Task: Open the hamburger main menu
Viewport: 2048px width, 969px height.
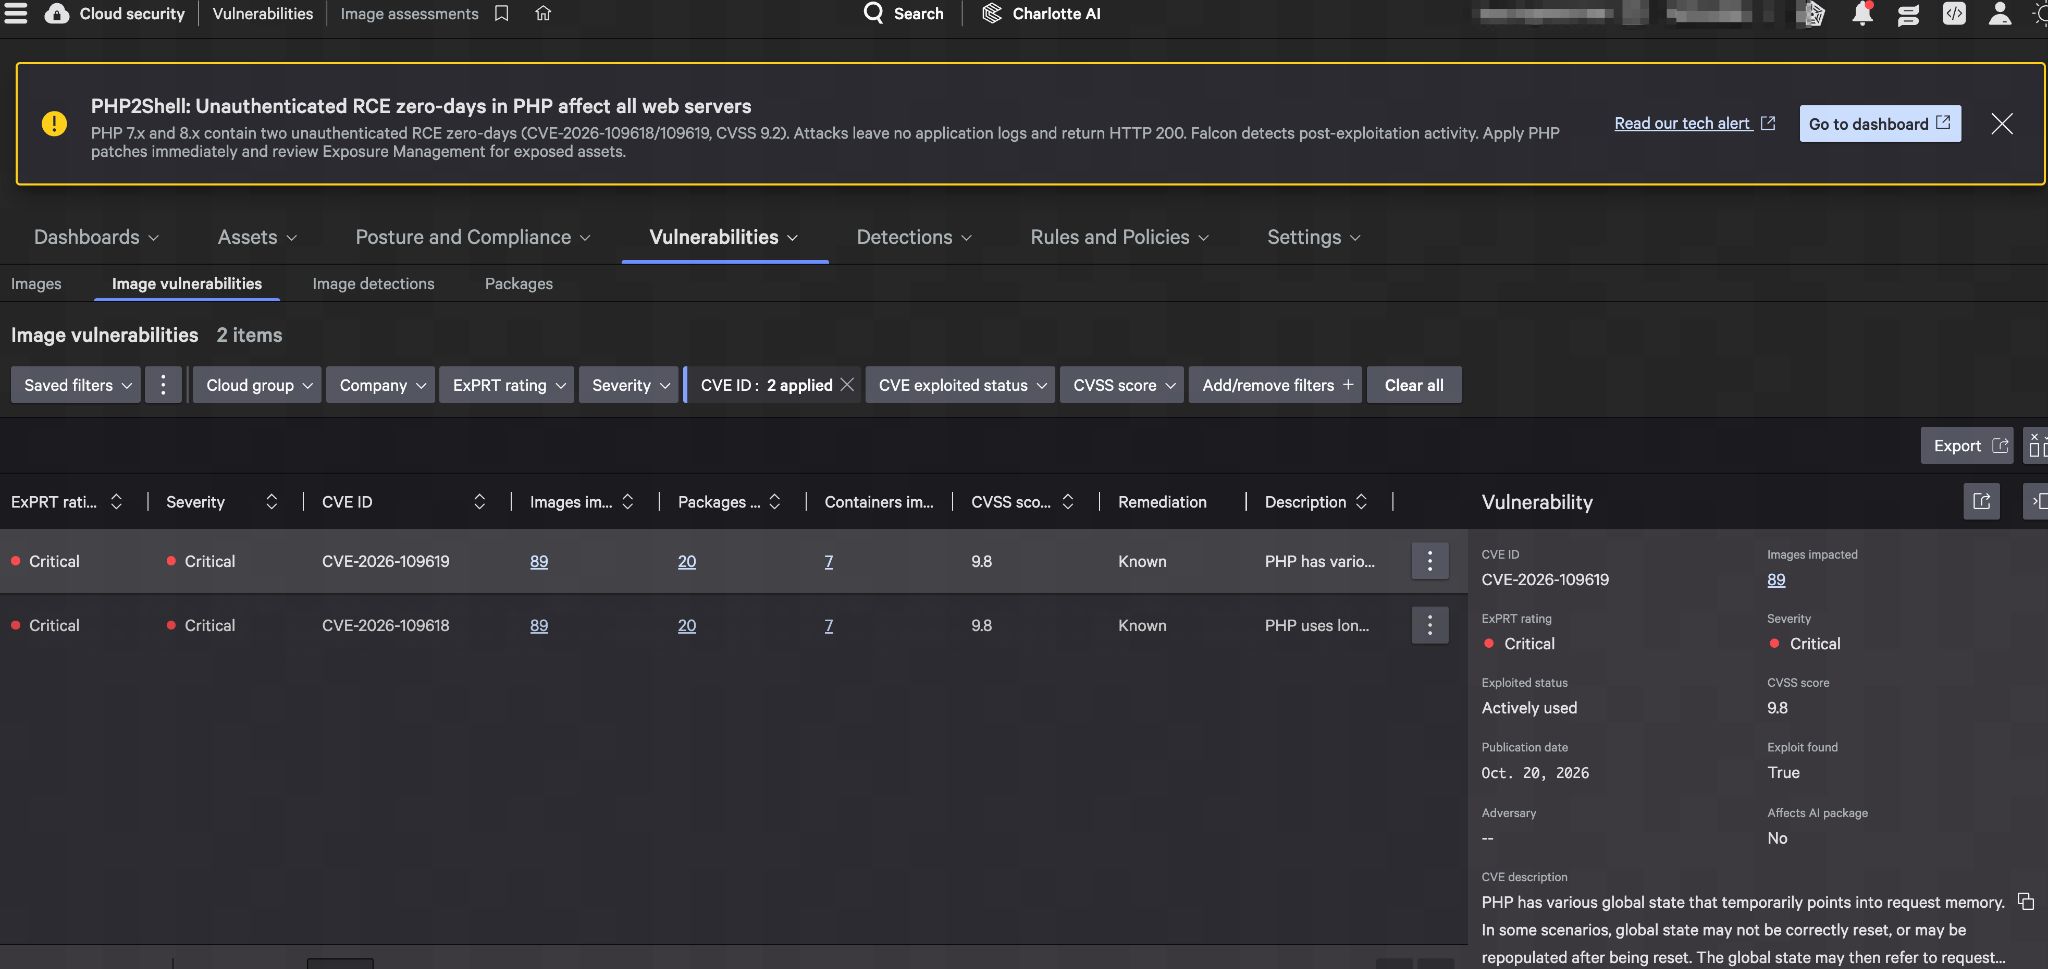Action: 16,13
